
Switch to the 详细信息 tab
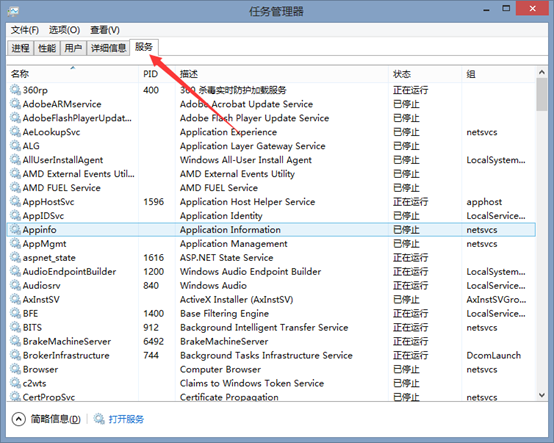click(x=108, y=48)
